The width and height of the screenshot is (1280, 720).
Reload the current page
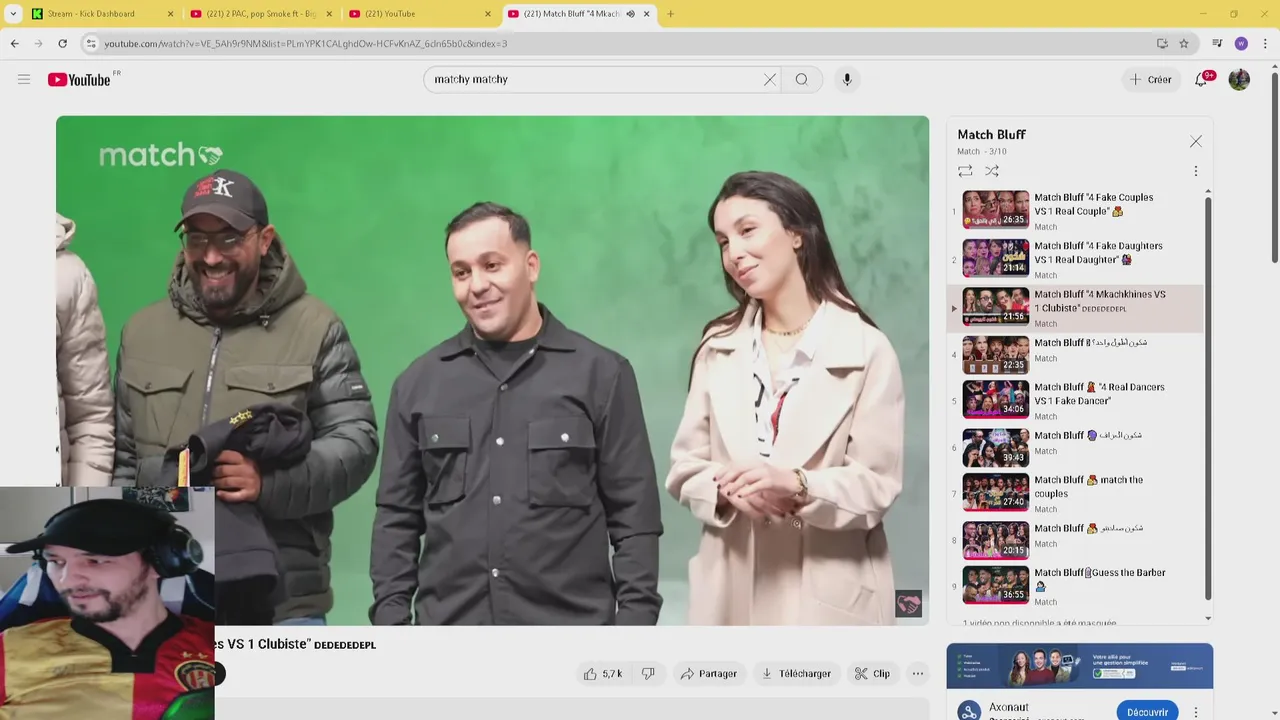[62, 43]
